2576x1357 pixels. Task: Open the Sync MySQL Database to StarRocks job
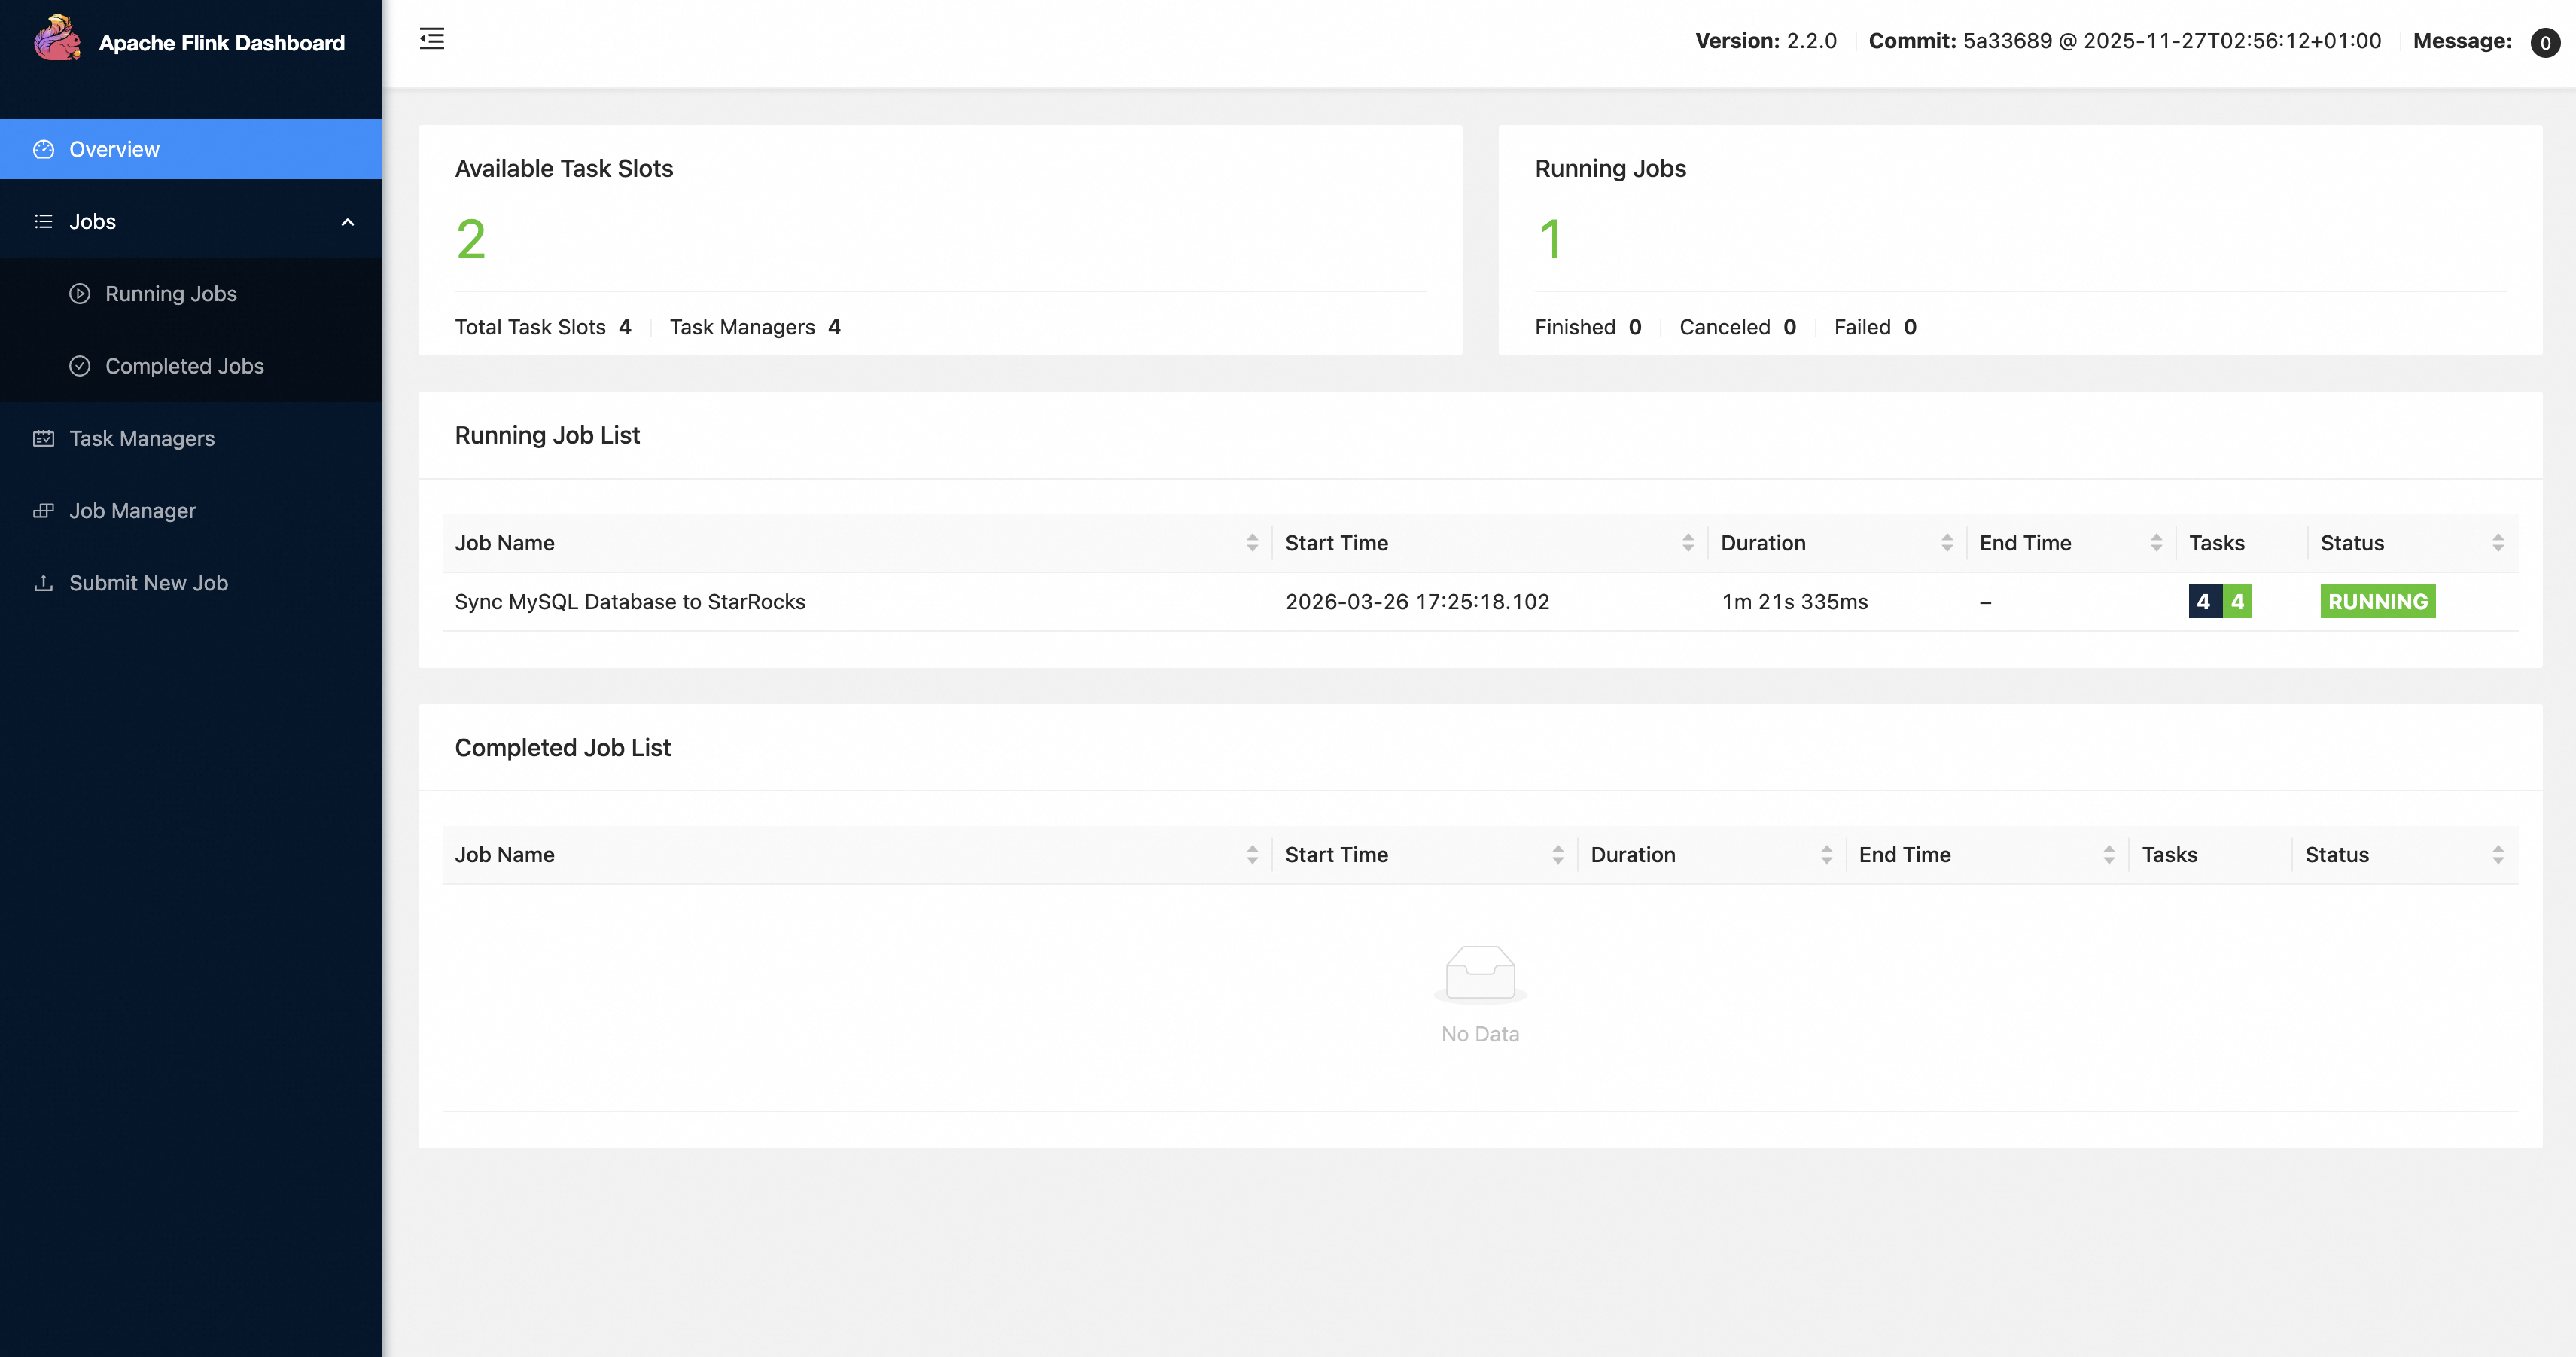(630, 602)
